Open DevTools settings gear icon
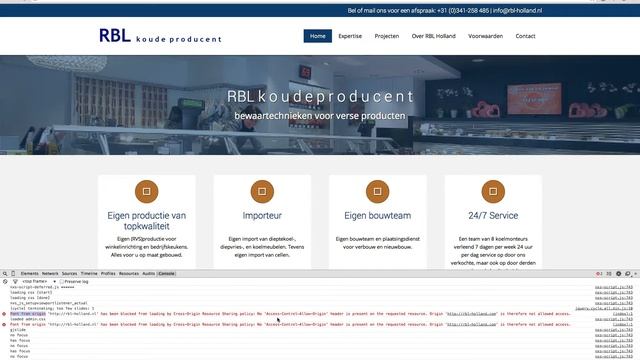This screenshot has height=360, width=640. [619, 274]
